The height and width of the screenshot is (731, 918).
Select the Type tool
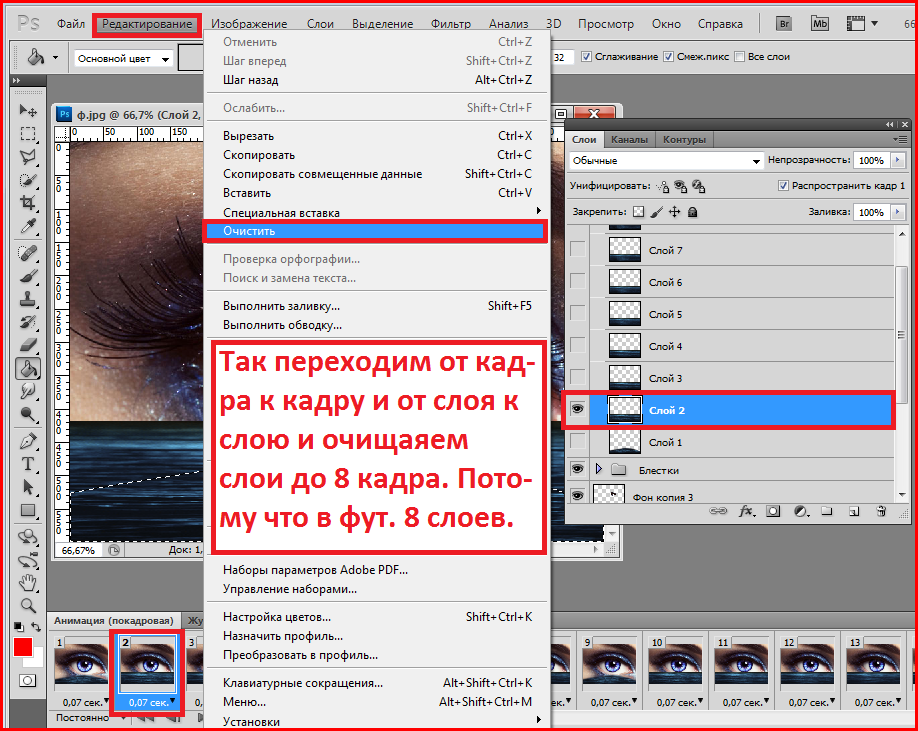[x=28, y=464]
